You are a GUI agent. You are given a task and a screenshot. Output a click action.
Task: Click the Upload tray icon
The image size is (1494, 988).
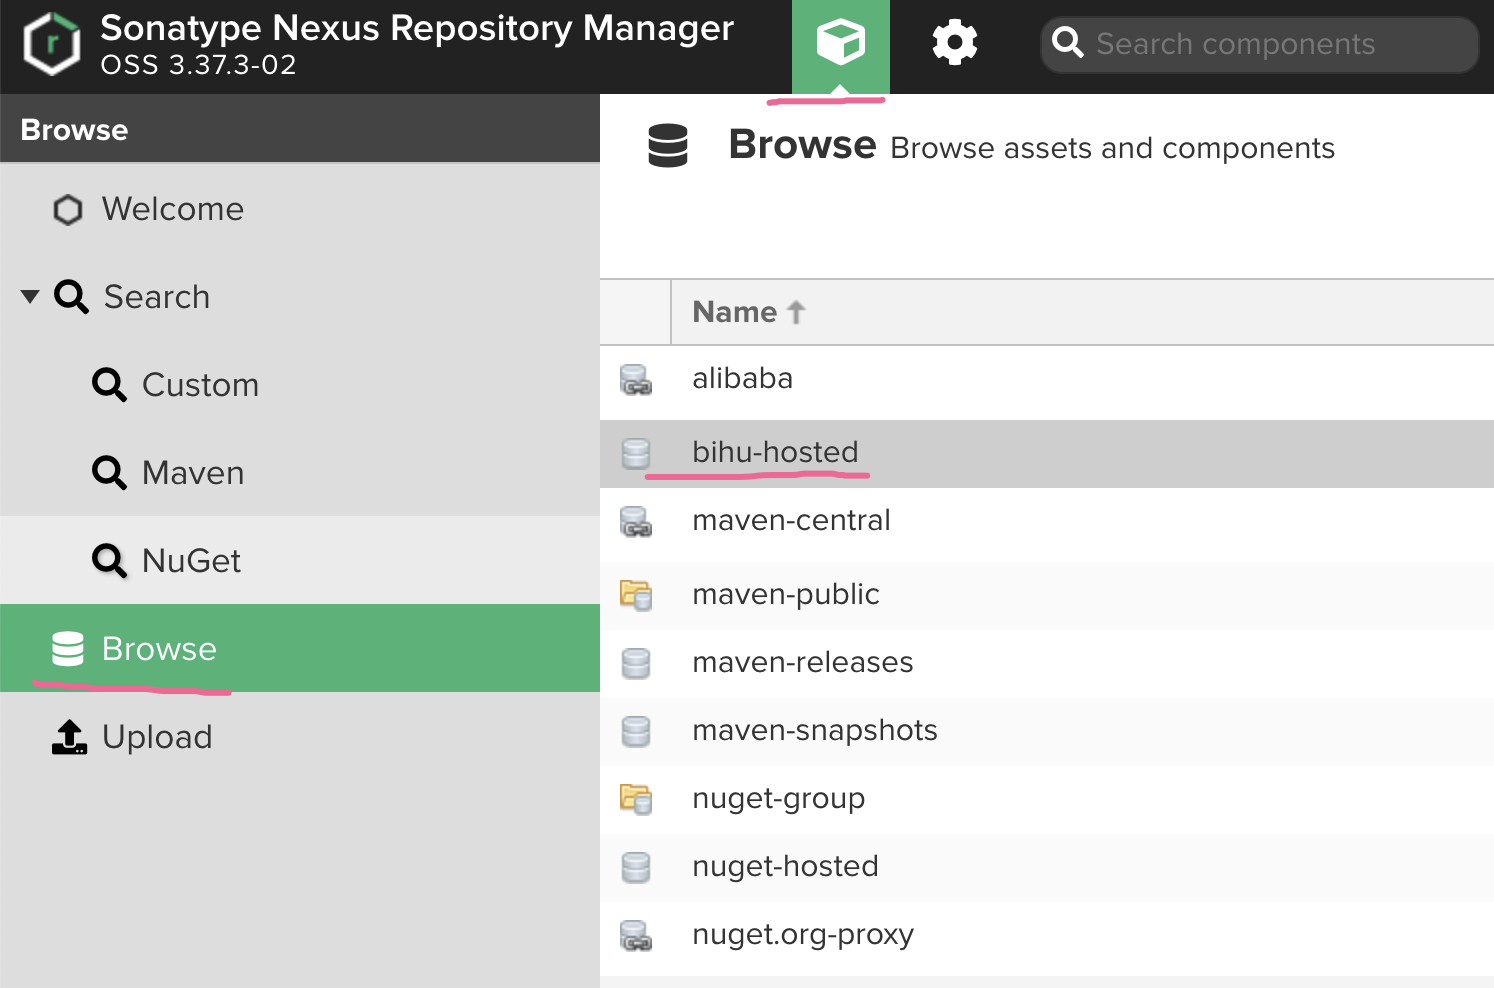(69, 737)
